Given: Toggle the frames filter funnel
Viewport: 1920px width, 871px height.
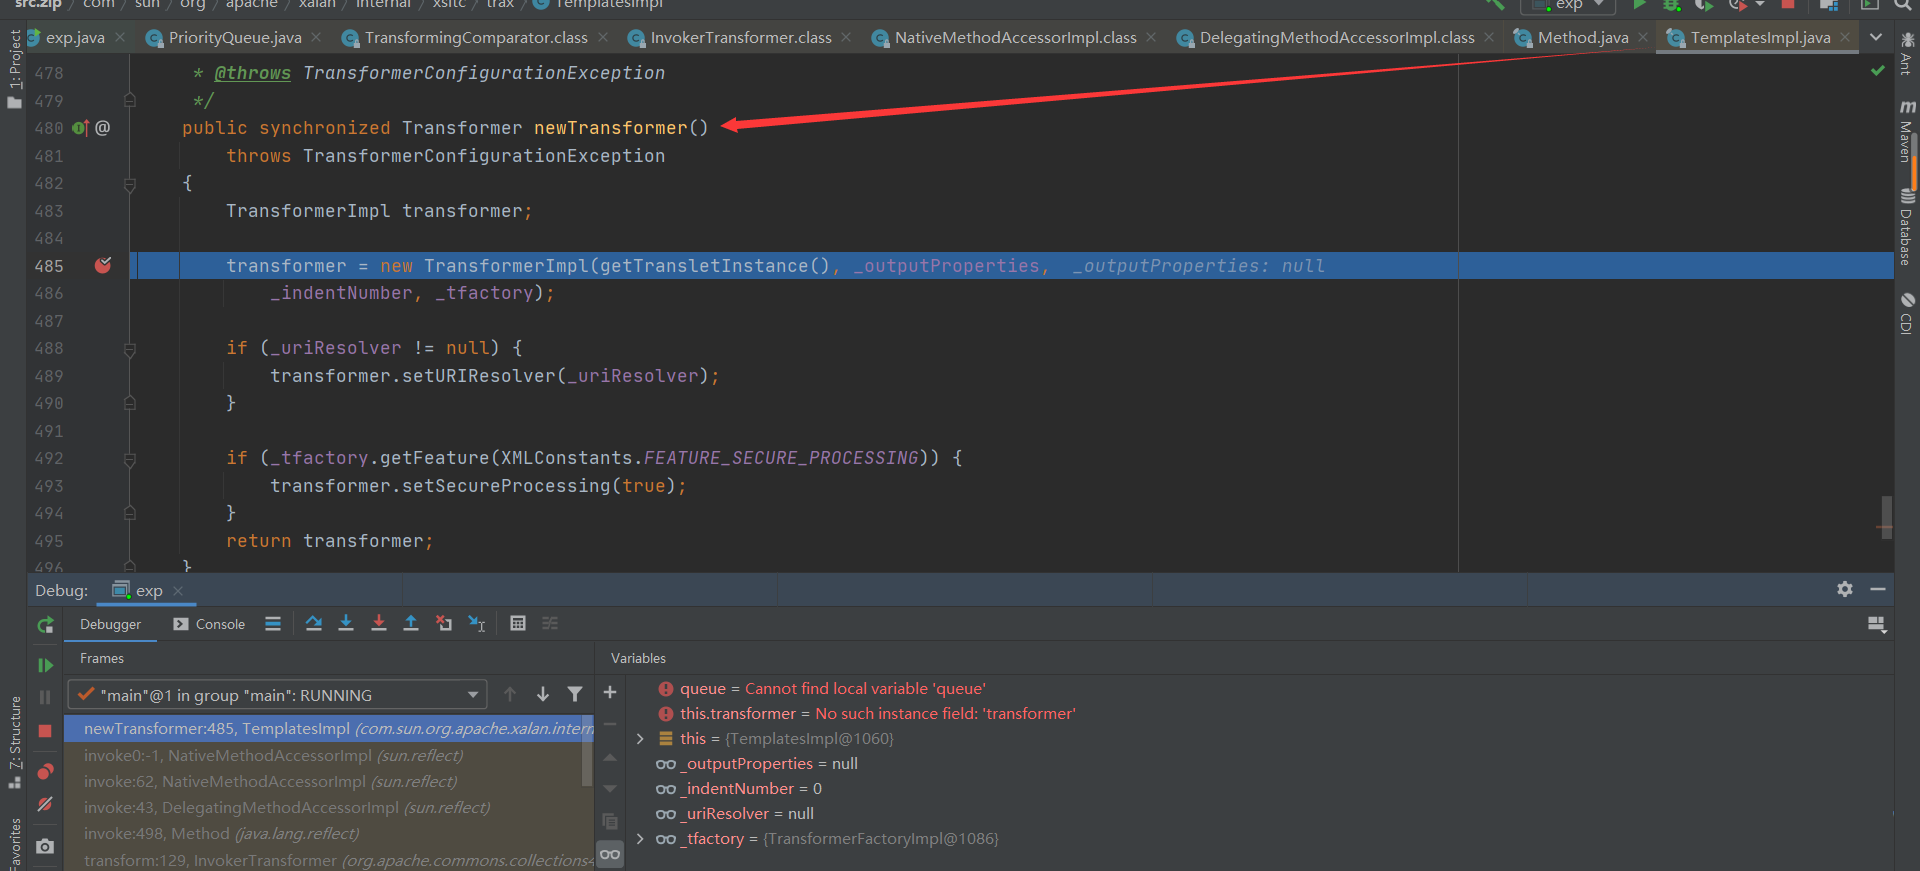Looking at the screenshot, I should click(575, 694).
